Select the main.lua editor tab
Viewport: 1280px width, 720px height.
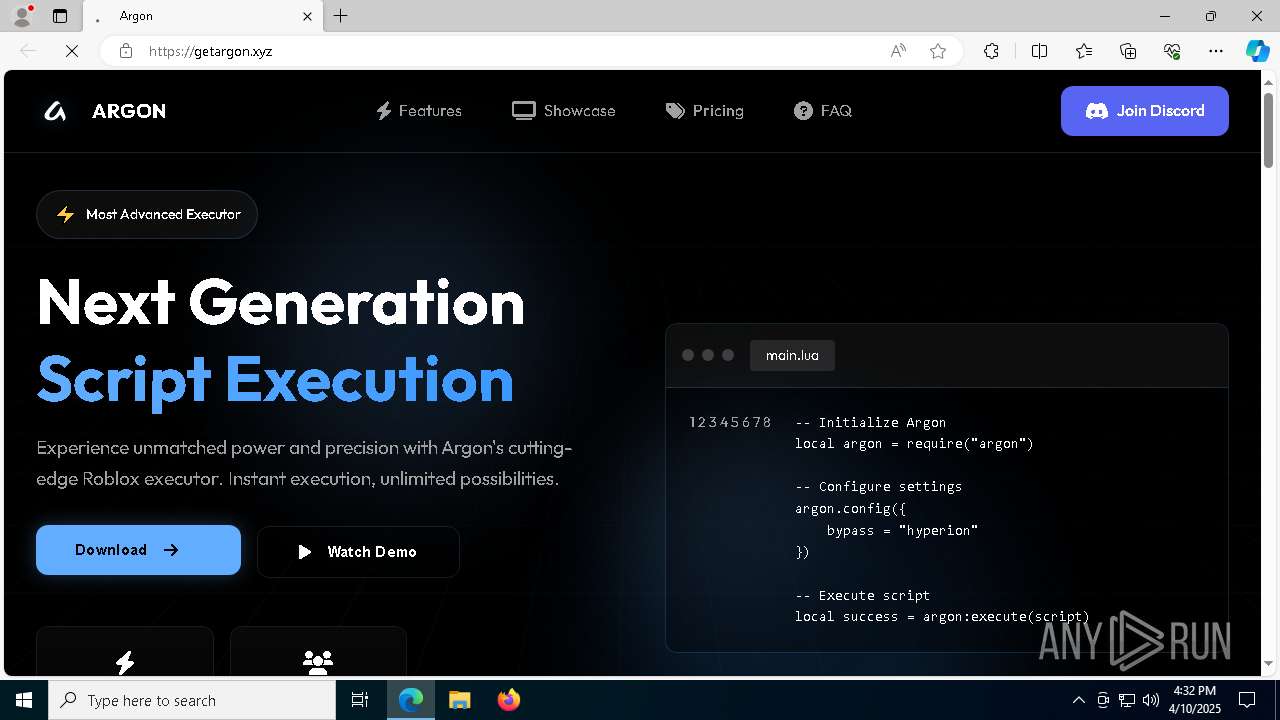[792, 355]
